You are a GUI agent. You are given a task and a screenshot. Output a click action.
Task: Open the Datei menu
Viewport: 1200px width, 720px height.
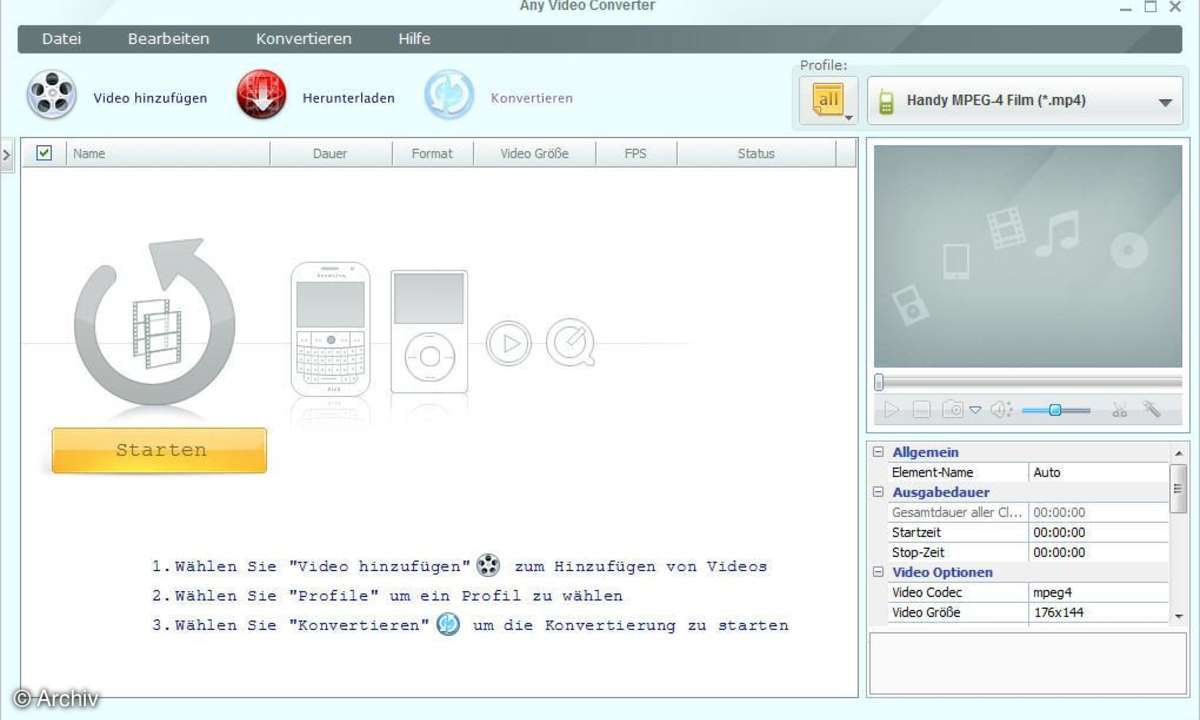coord(62,39)
